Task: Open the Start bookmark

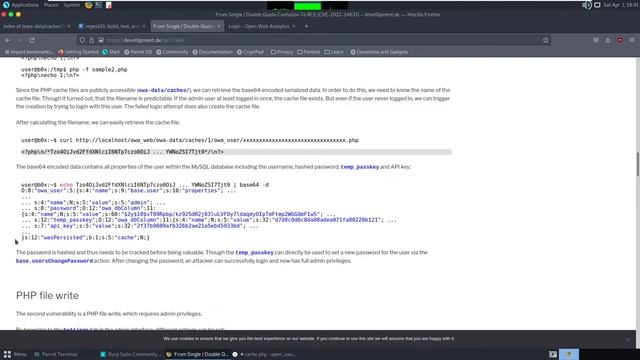Action: 111,52
